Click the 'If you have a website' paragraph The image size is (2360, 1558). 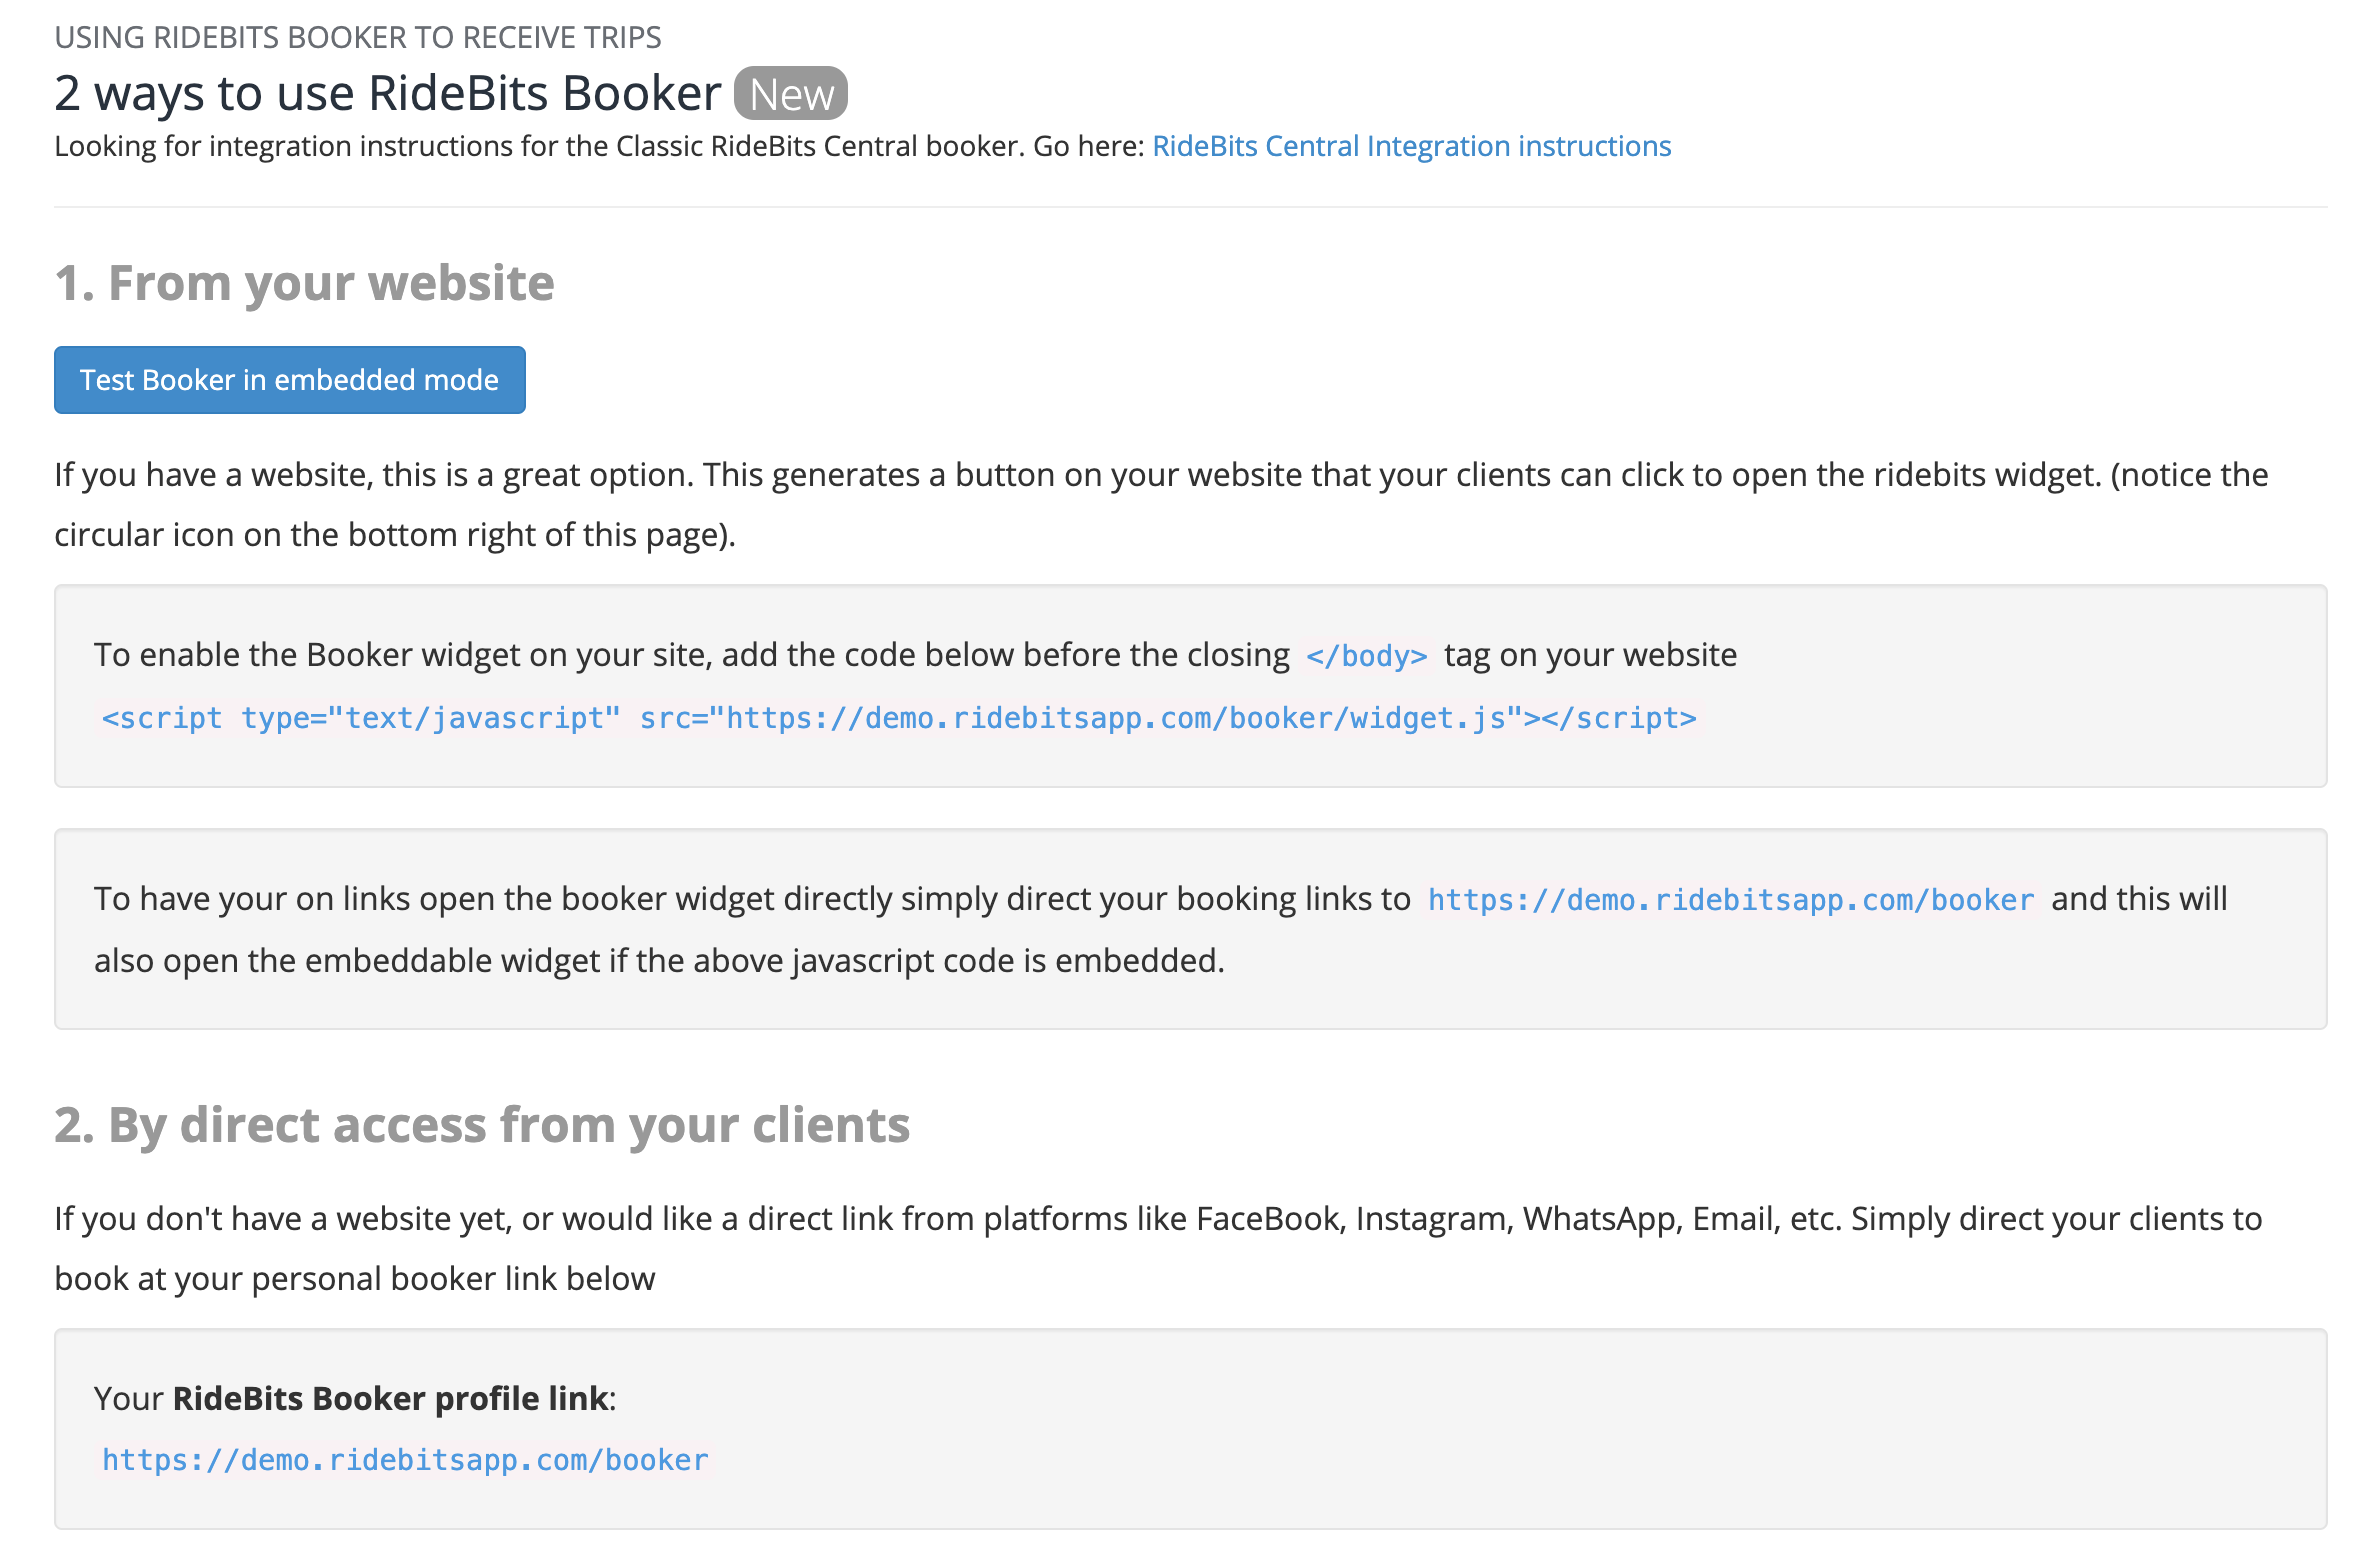[1160, 475]
